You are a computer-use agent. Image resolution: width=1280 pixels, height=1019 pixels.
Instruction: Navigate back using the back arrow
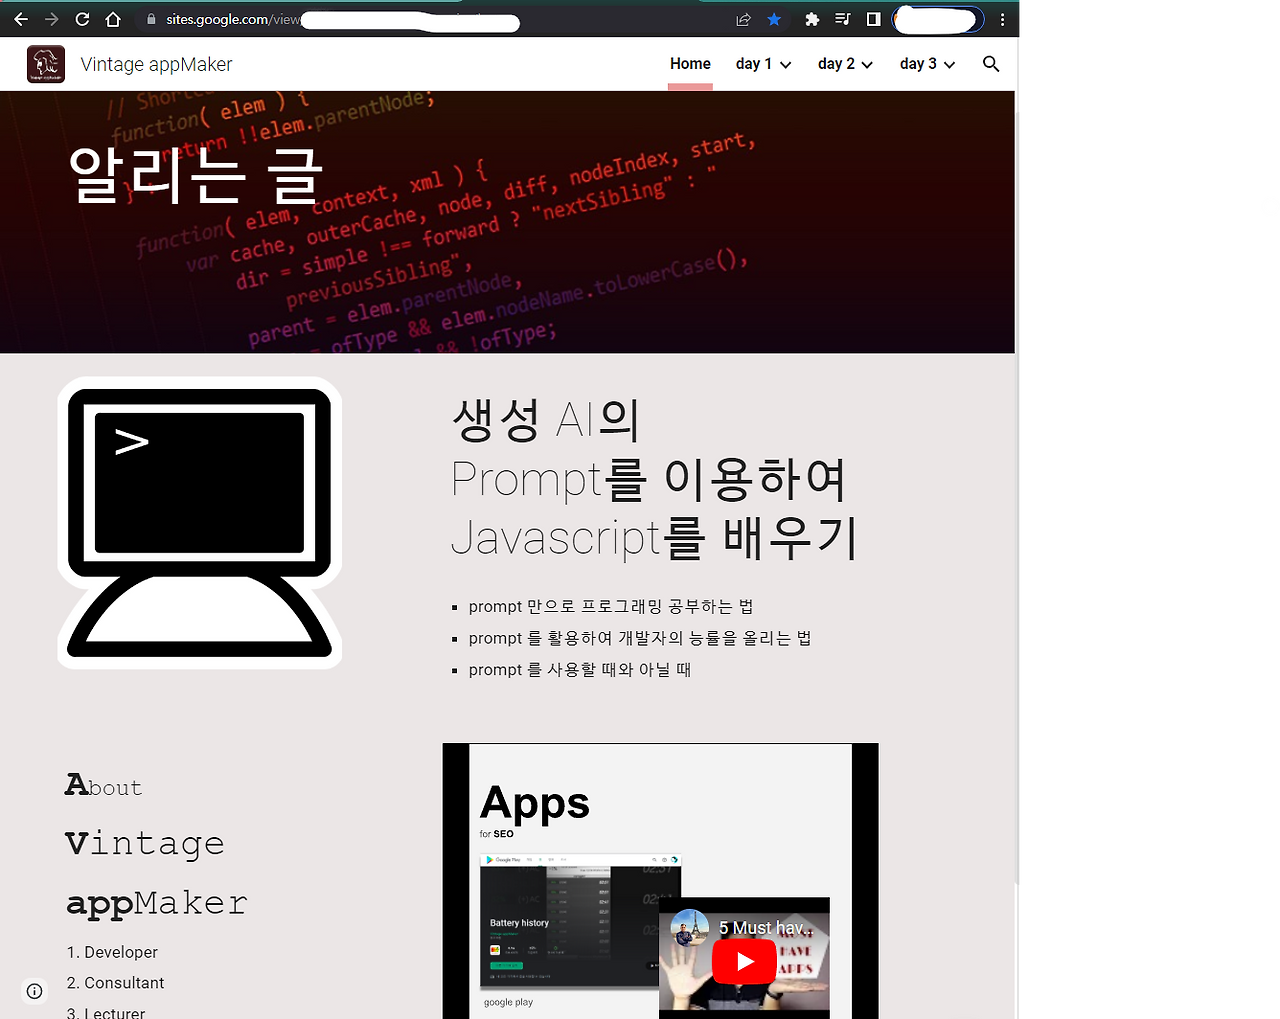[21, 19]
